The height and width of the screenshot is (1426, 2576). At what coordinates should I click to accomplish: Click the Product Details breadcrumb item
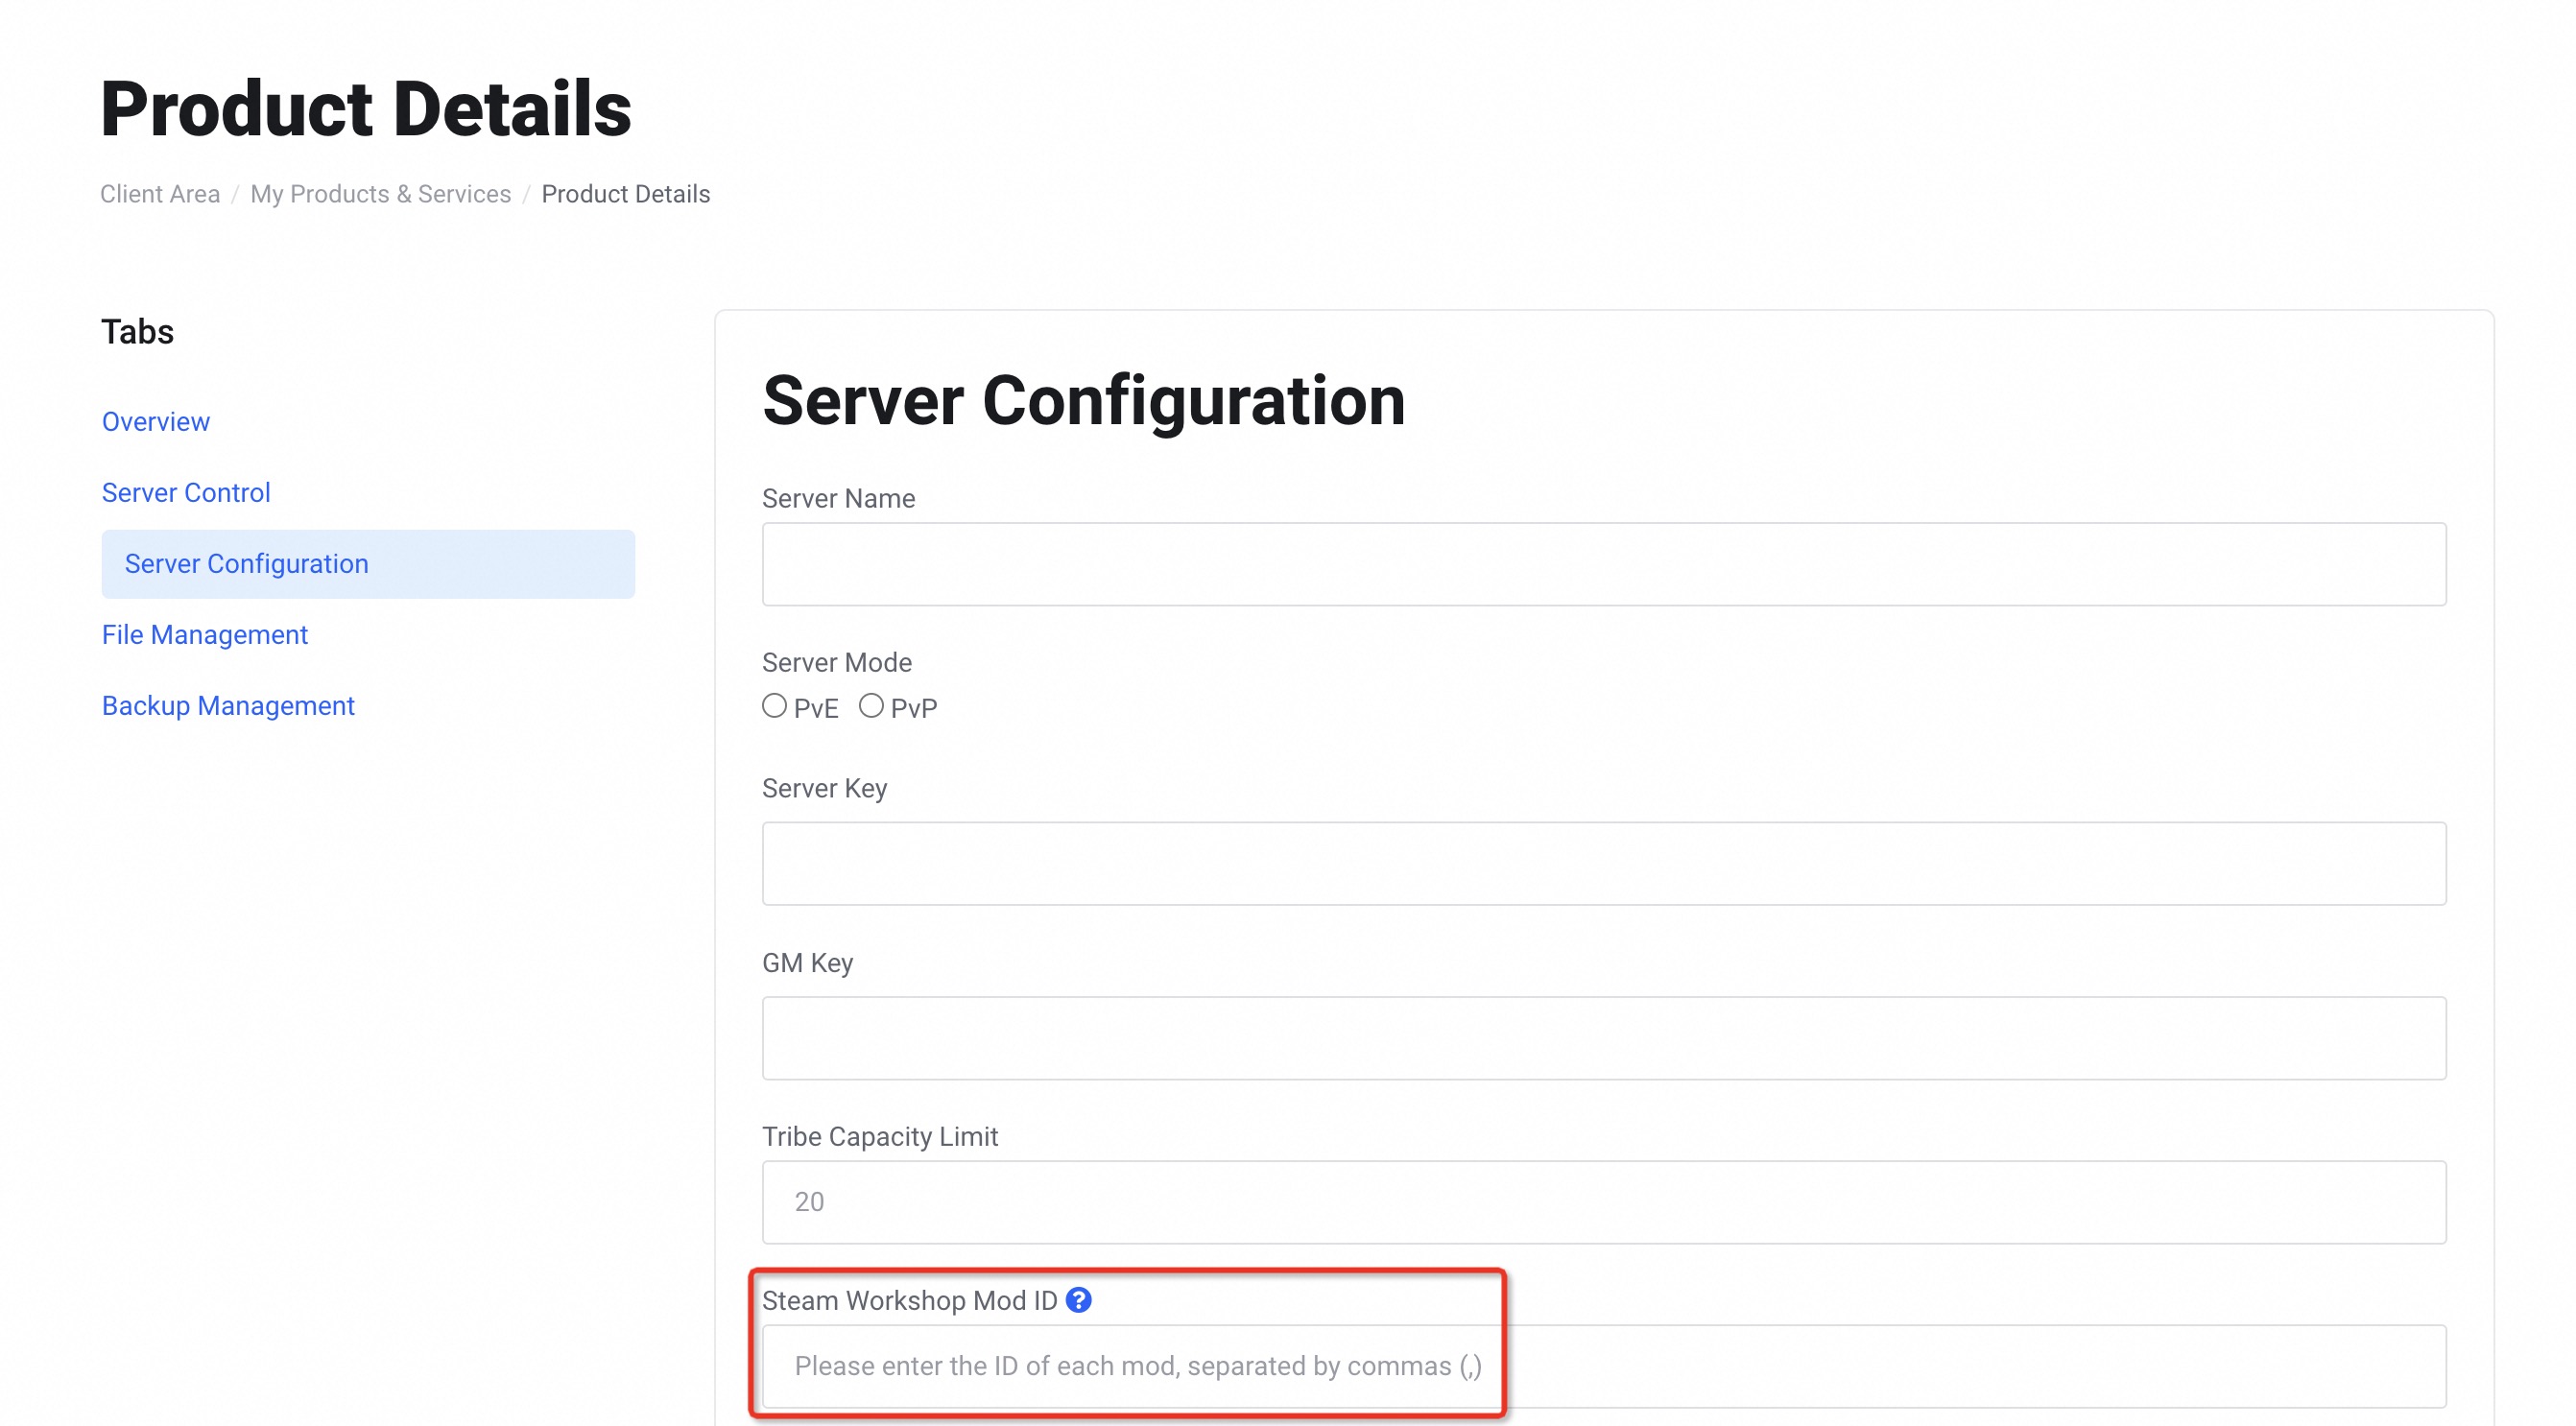(x=626, y=194)
